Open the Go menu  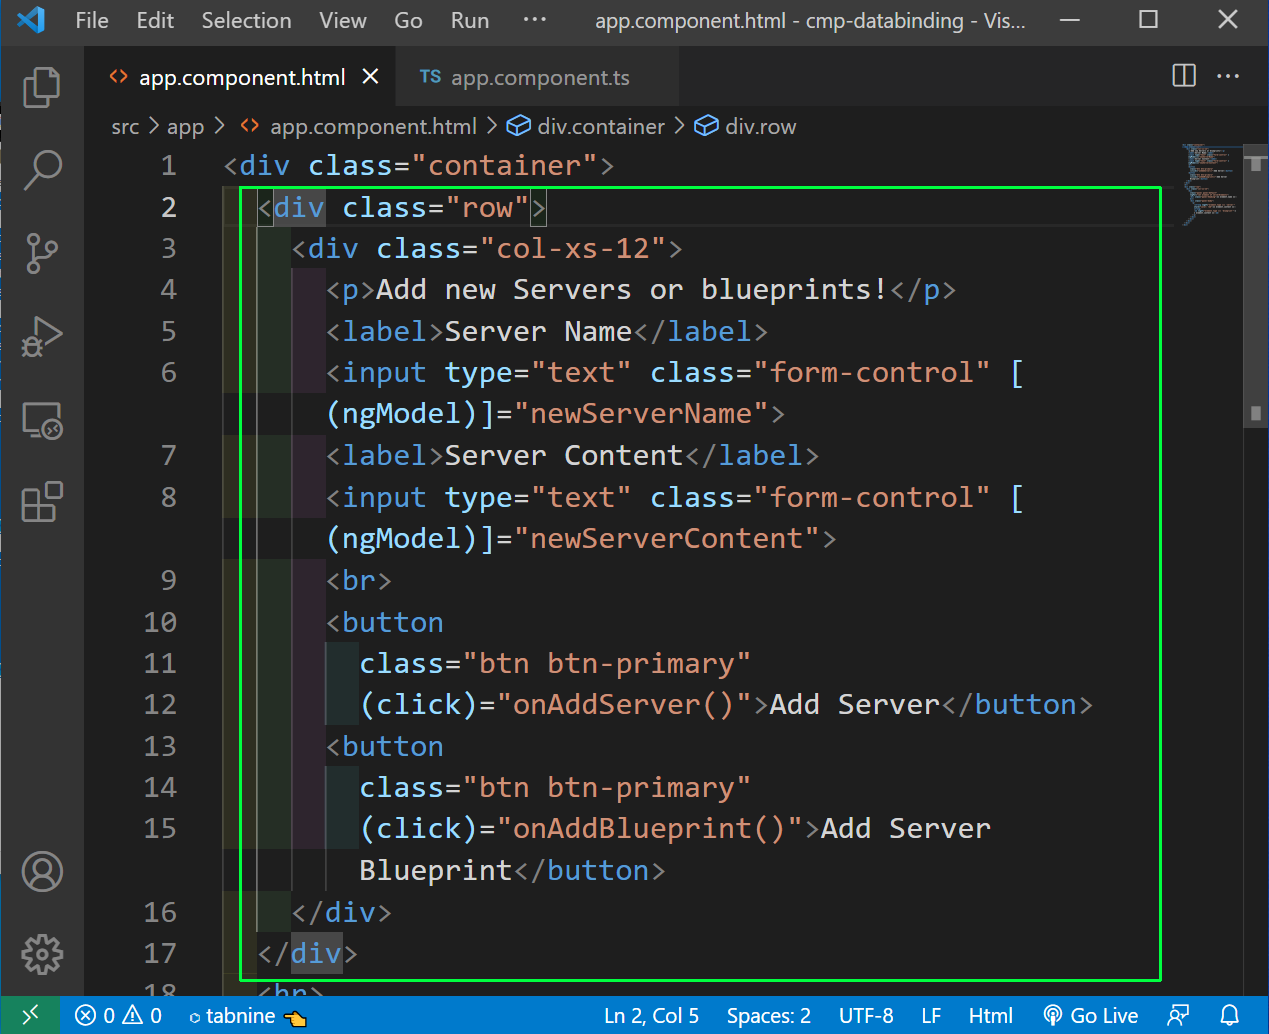408,20
